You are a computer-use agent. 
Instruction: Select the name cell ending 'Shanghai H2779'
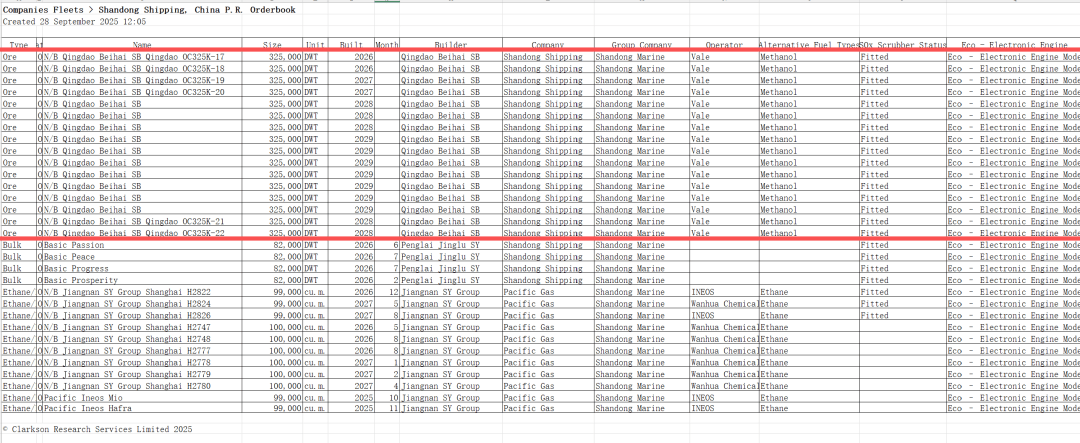142,374
